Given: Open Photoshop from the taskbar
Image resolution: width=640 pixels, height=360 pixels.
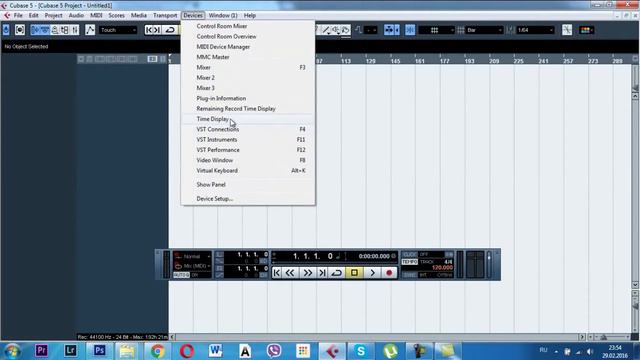Looking at the screenshot, I should 99,351.
